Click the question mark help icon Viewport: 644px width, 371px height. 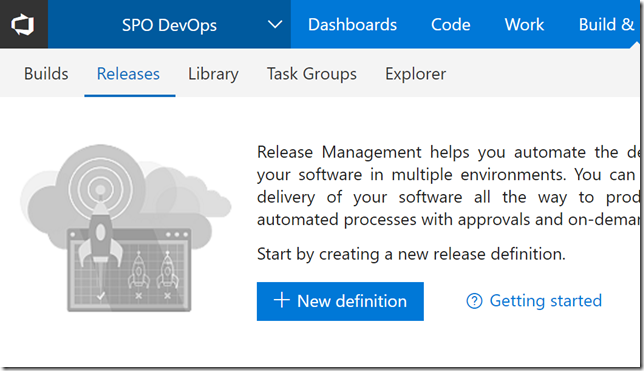tap(474, 301)
